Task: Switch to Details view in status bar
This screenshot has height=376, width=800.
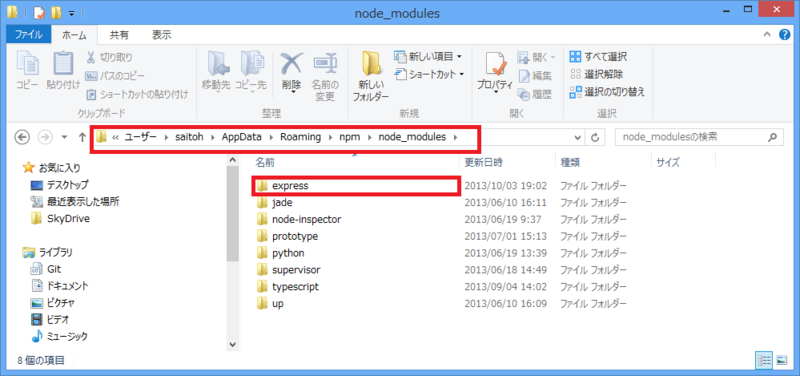Action: [763, 360]
